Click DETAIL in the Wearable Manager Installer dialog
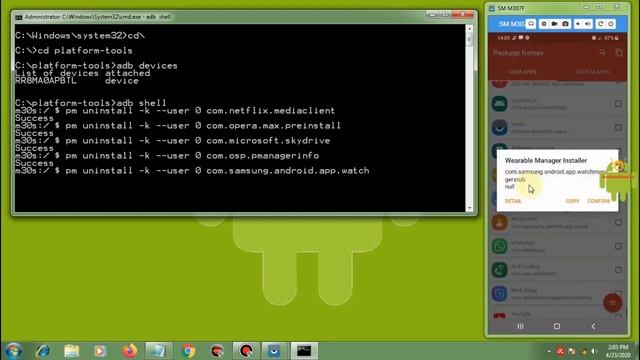640x360 pixels. pyautogui.click(x=513, y=201)
